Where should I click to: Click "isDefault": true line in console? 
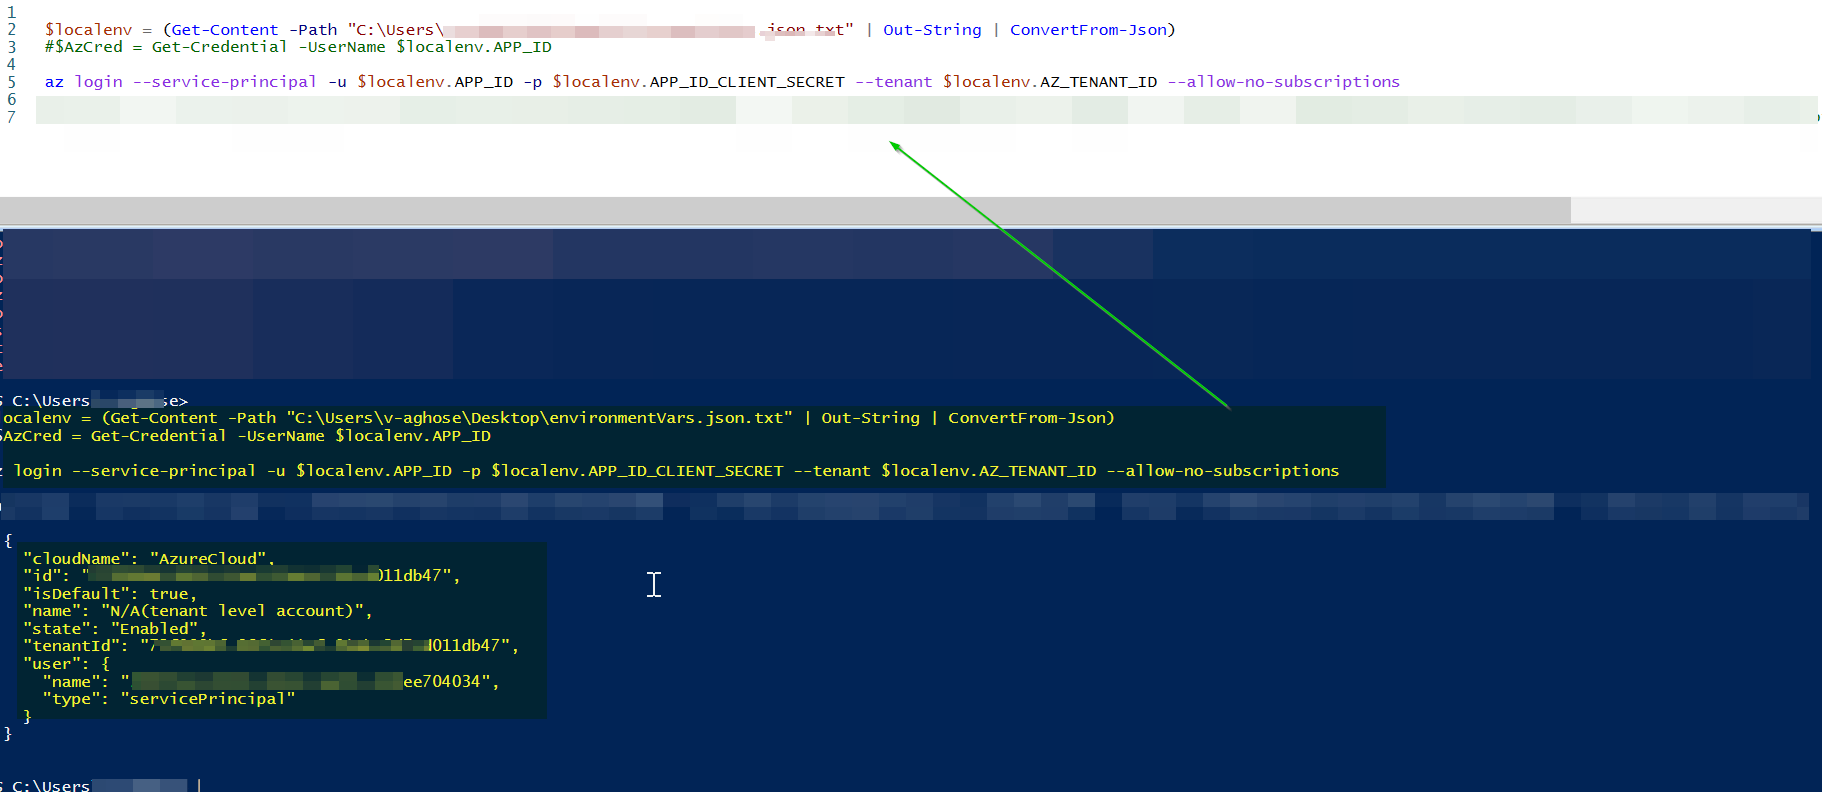click(x=110, y=594)
